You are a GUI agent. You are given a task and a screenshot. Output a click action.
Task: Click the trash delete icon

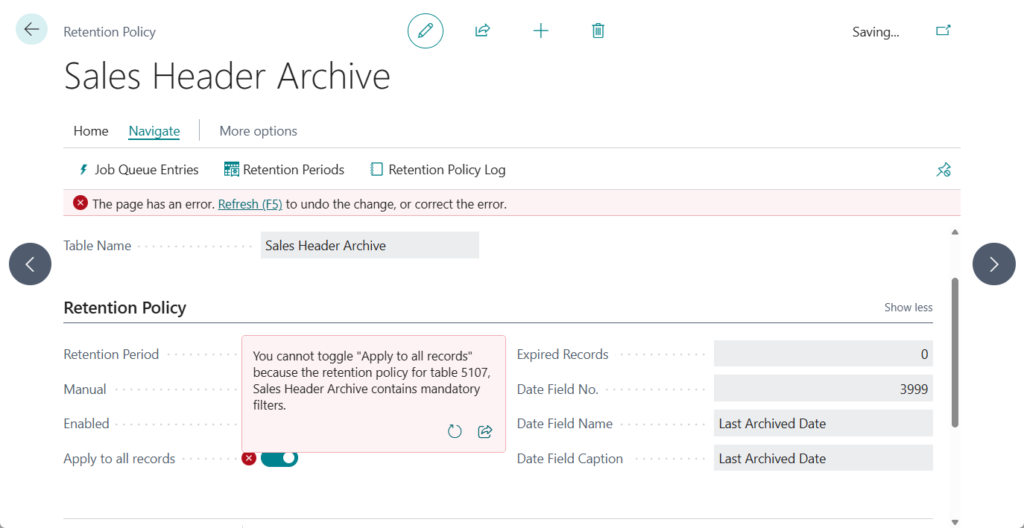(598, 31)
